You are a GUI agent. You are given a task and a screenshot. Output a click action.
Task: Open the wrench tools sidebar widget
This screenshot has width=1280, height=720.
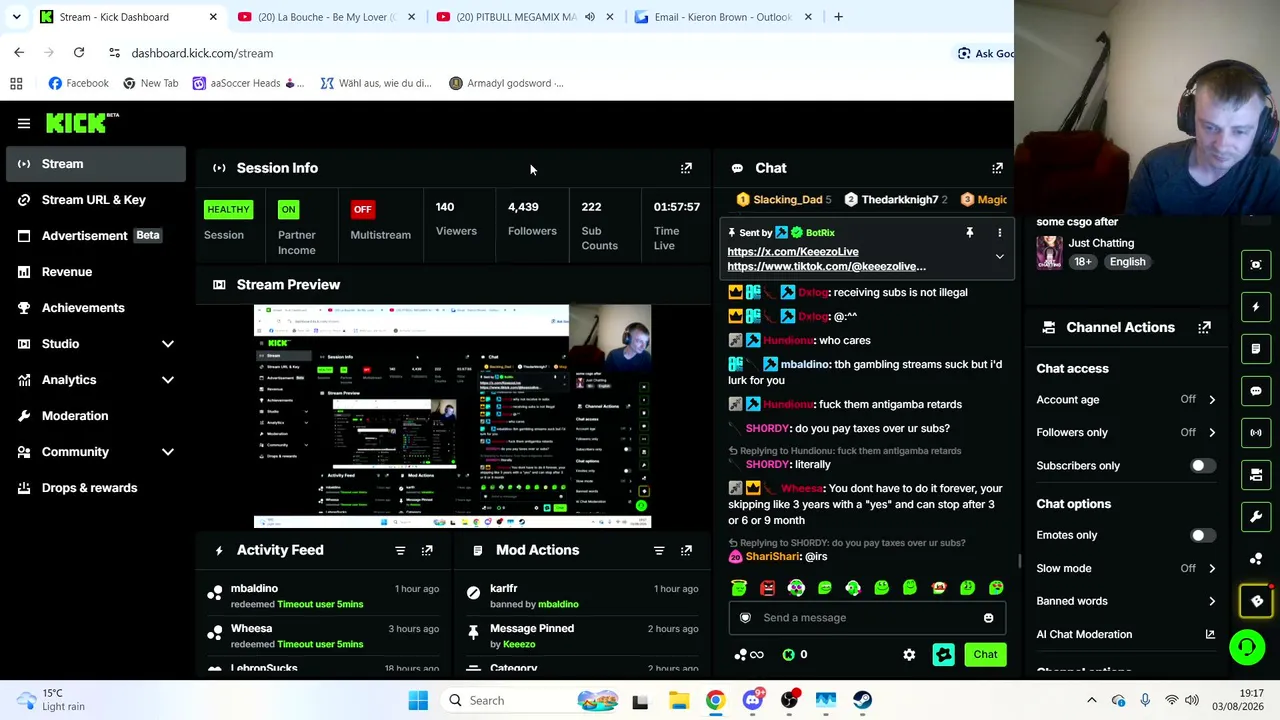(x=1256, y=517)
